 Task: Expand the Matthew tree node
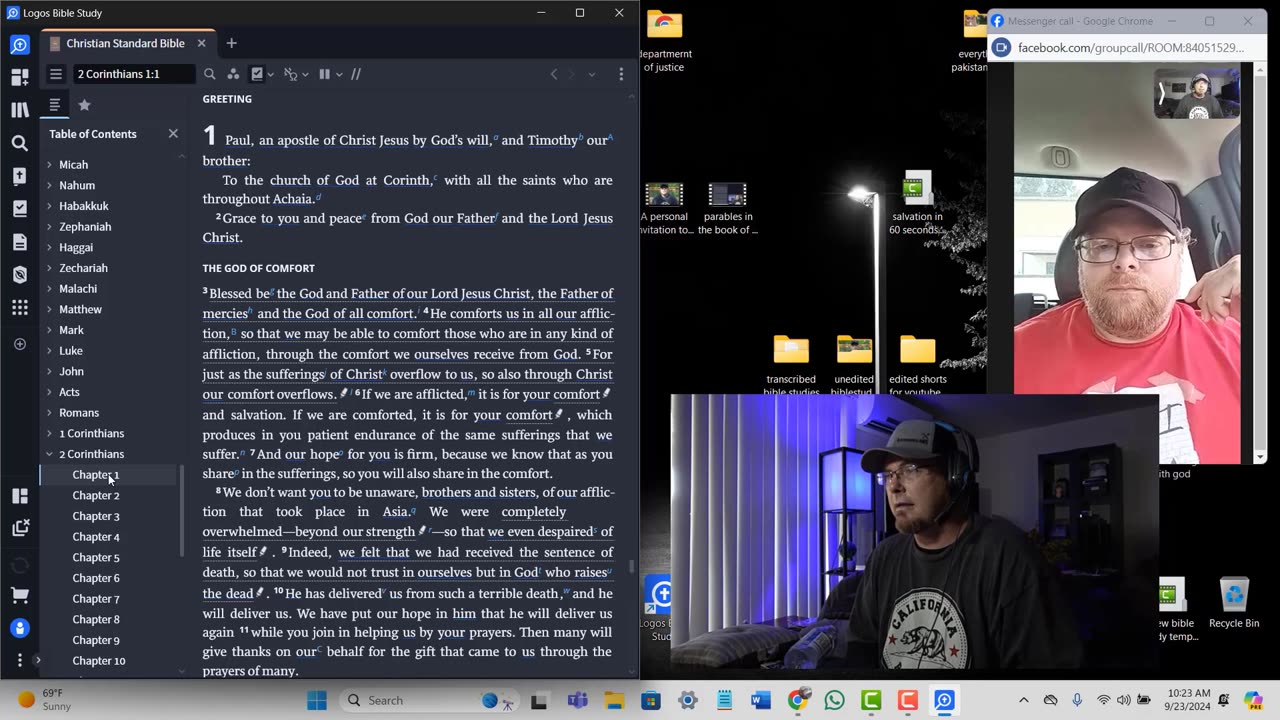pyautogui.click(x=49, y=310)
